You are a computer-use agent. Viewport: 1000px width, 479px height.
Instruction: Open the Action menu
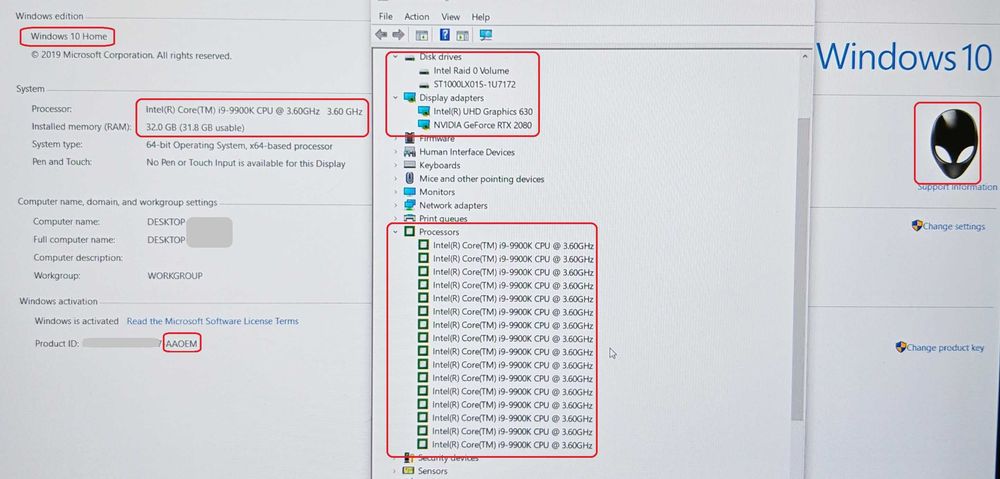(416, 17)
